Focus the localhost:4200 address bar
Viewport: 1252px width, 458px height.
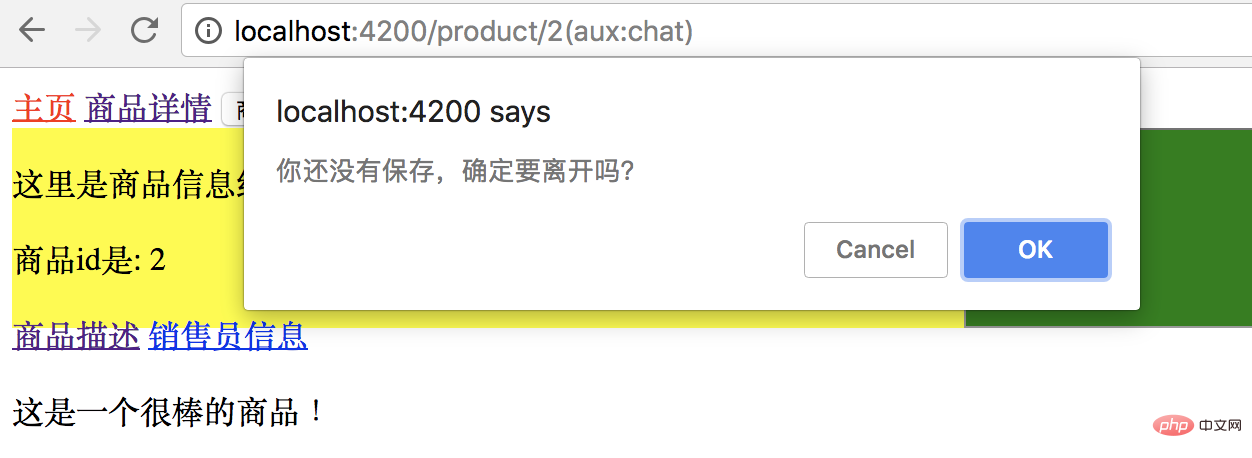tap(715, 32)
